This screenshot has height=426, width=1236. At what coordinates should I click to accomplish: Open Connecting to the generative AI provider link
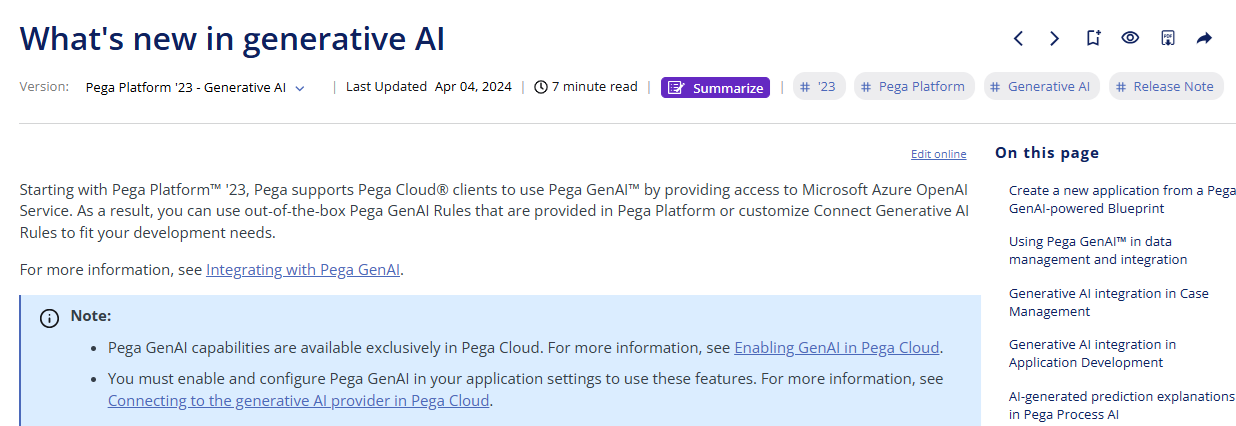[x=299, y=401]
